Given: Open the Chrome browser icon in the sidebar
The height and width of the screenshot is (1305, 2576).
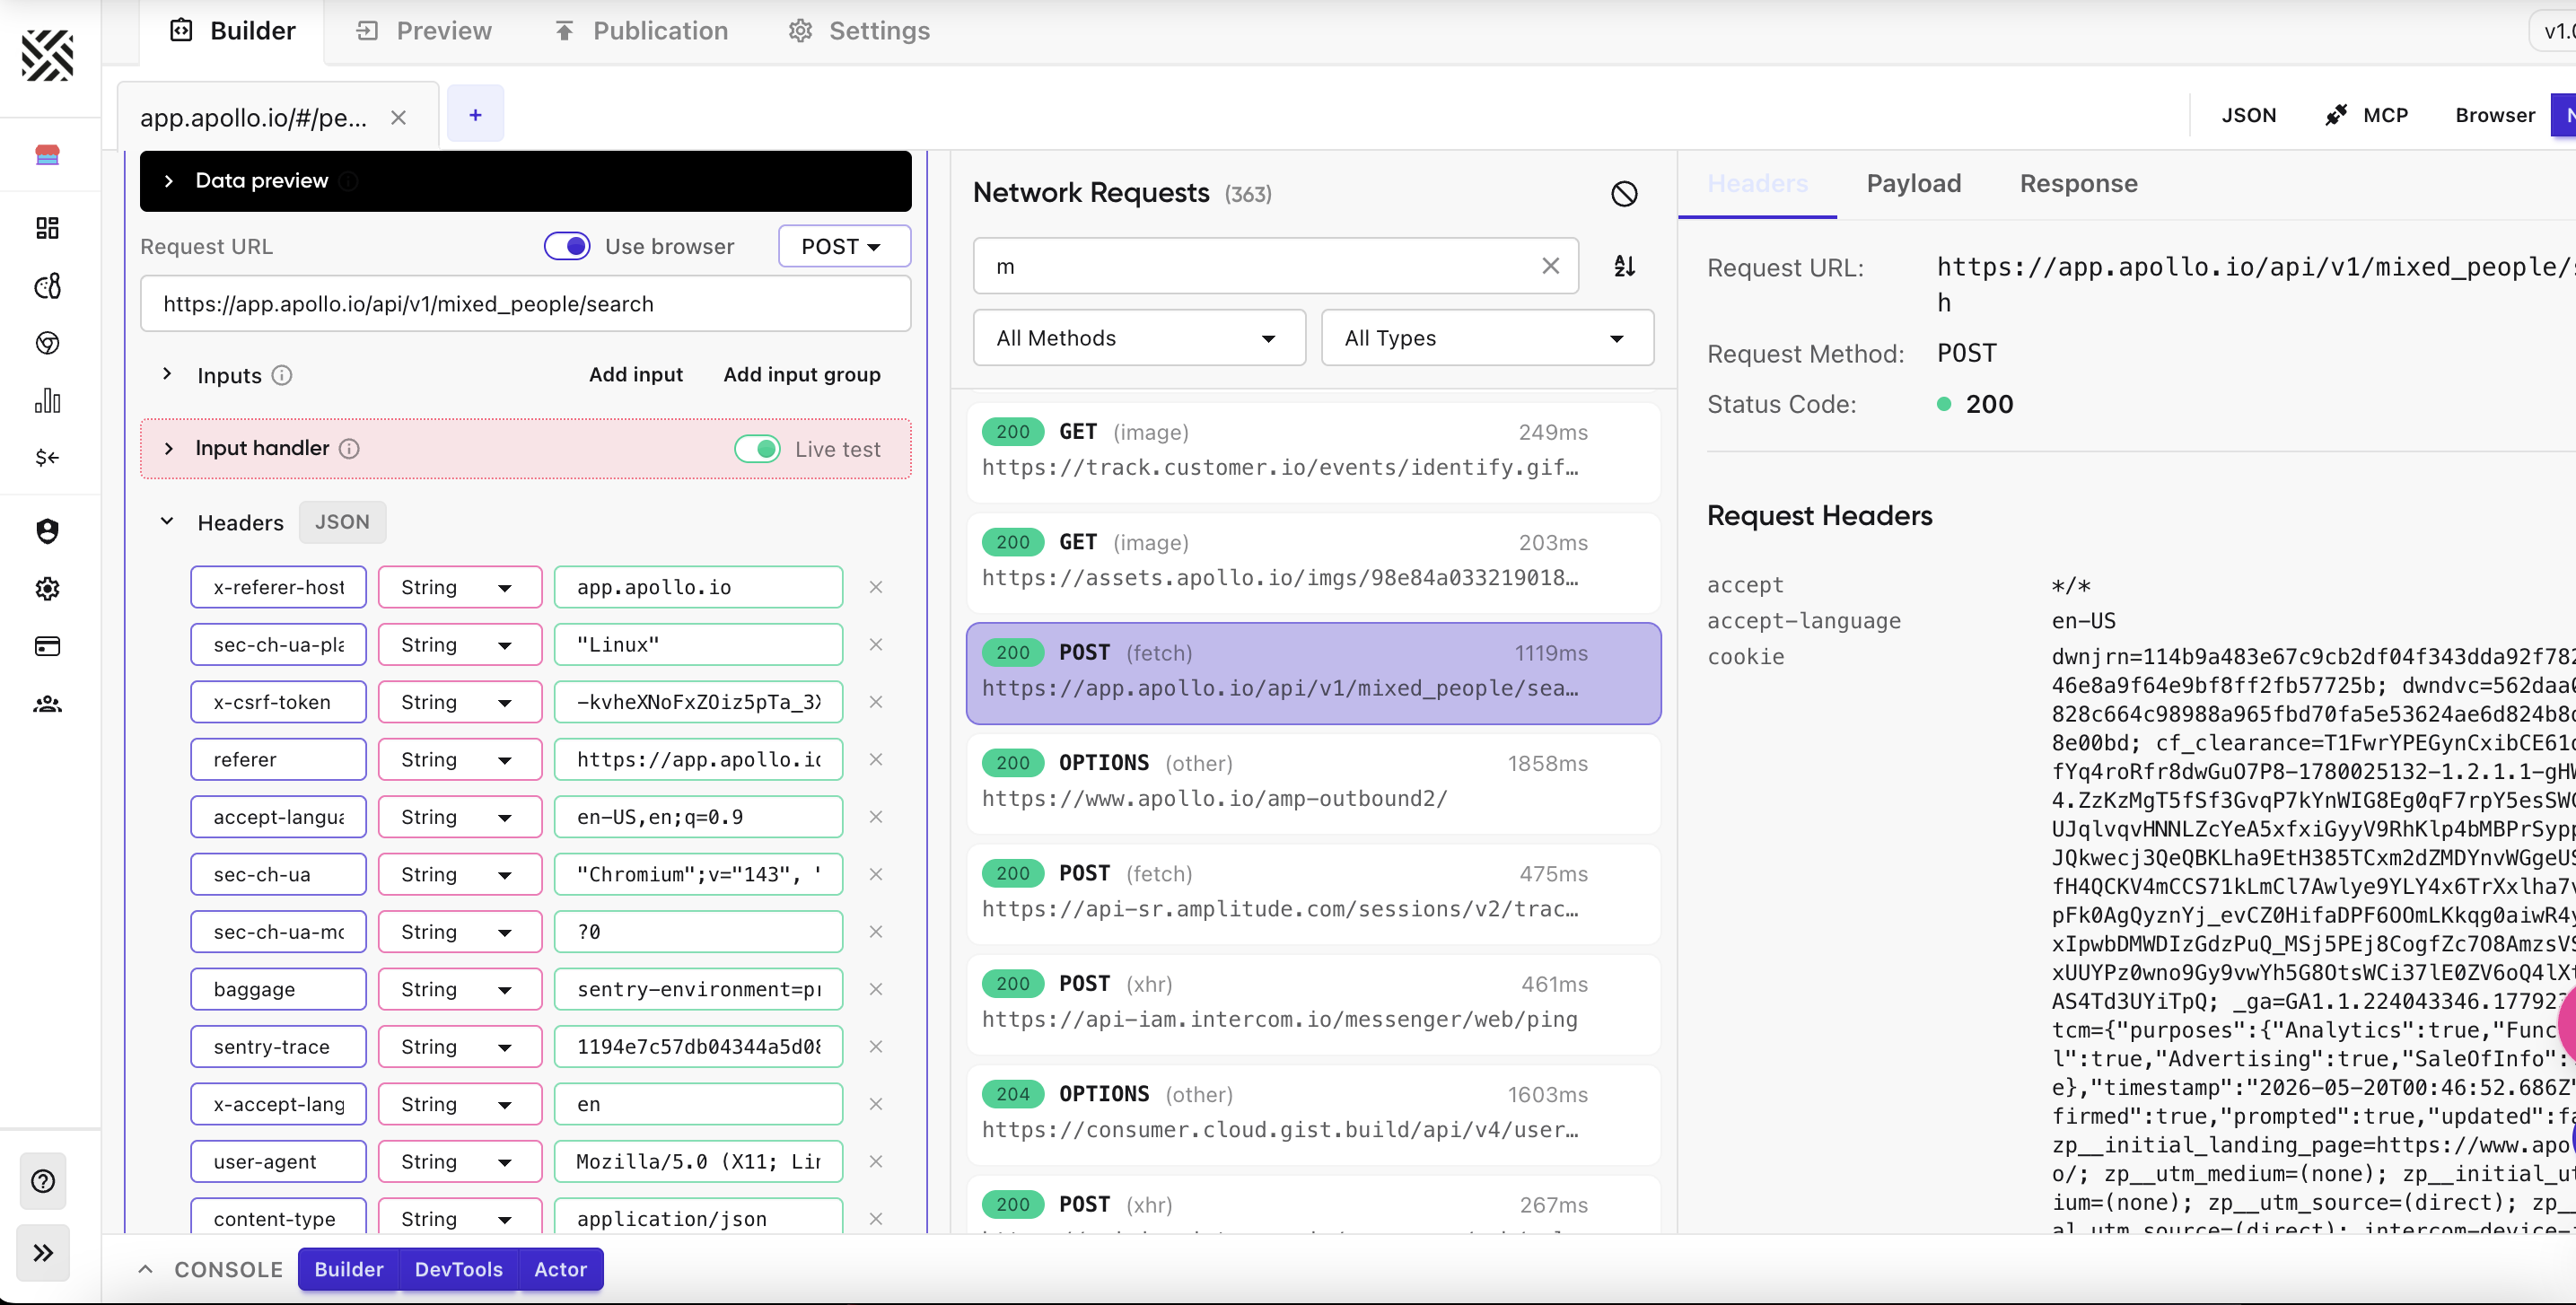Looking at the screenshot, I should click(x=47, y=343).
